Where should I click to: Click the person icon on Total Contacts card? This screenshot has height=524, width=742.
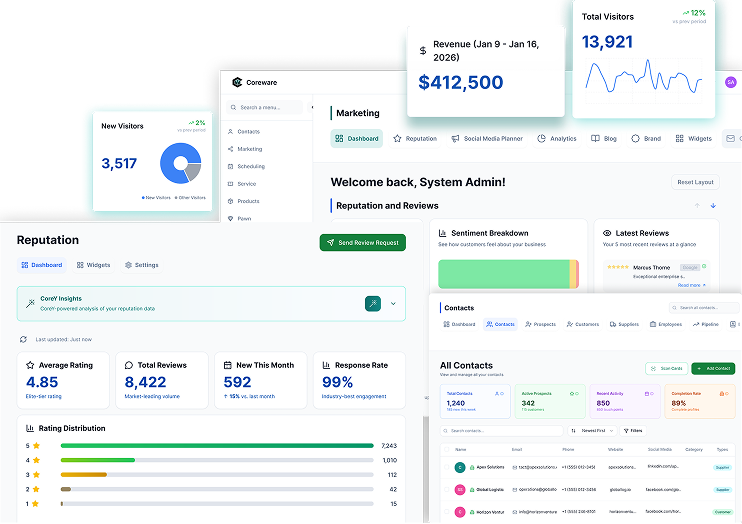coord(497,393)
